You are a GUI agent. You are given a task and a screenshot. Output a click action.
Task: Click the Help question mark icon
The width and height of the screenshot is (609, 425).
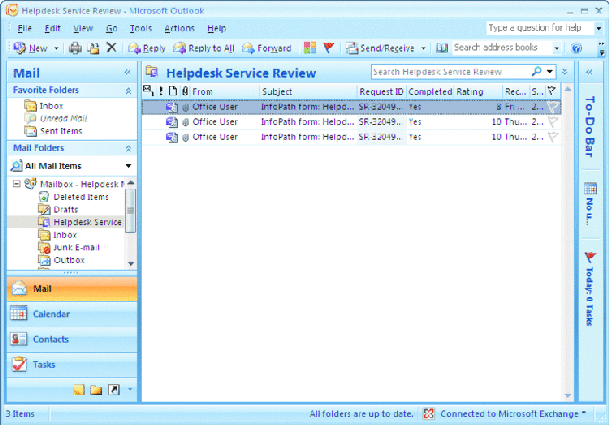[576, 48]
